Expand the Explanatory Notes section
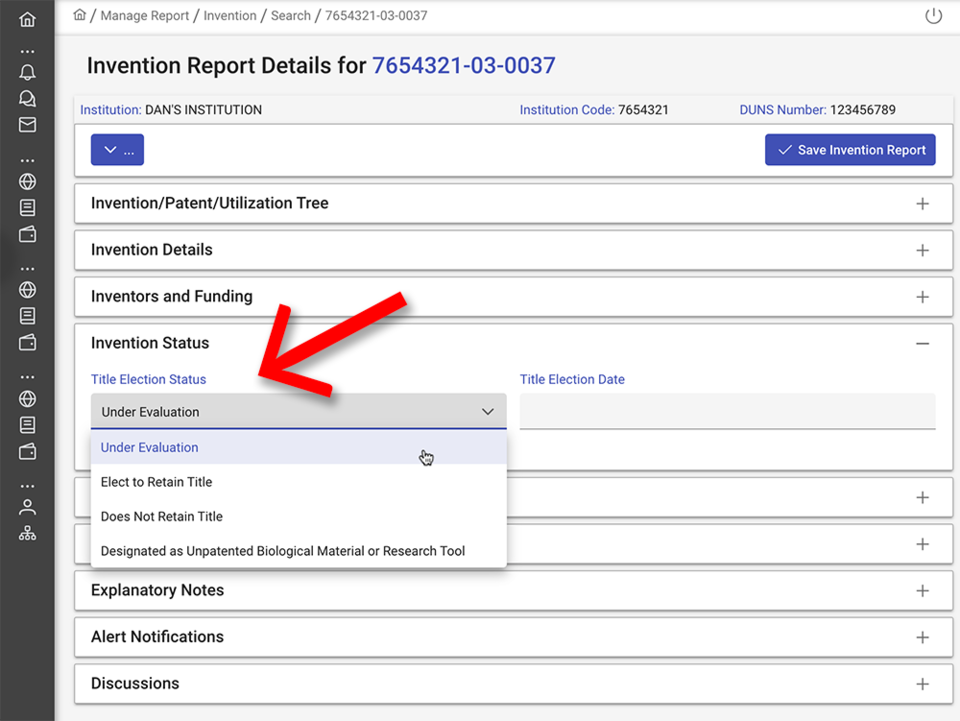This screenshot has height=721, width=960. (922, 590)
